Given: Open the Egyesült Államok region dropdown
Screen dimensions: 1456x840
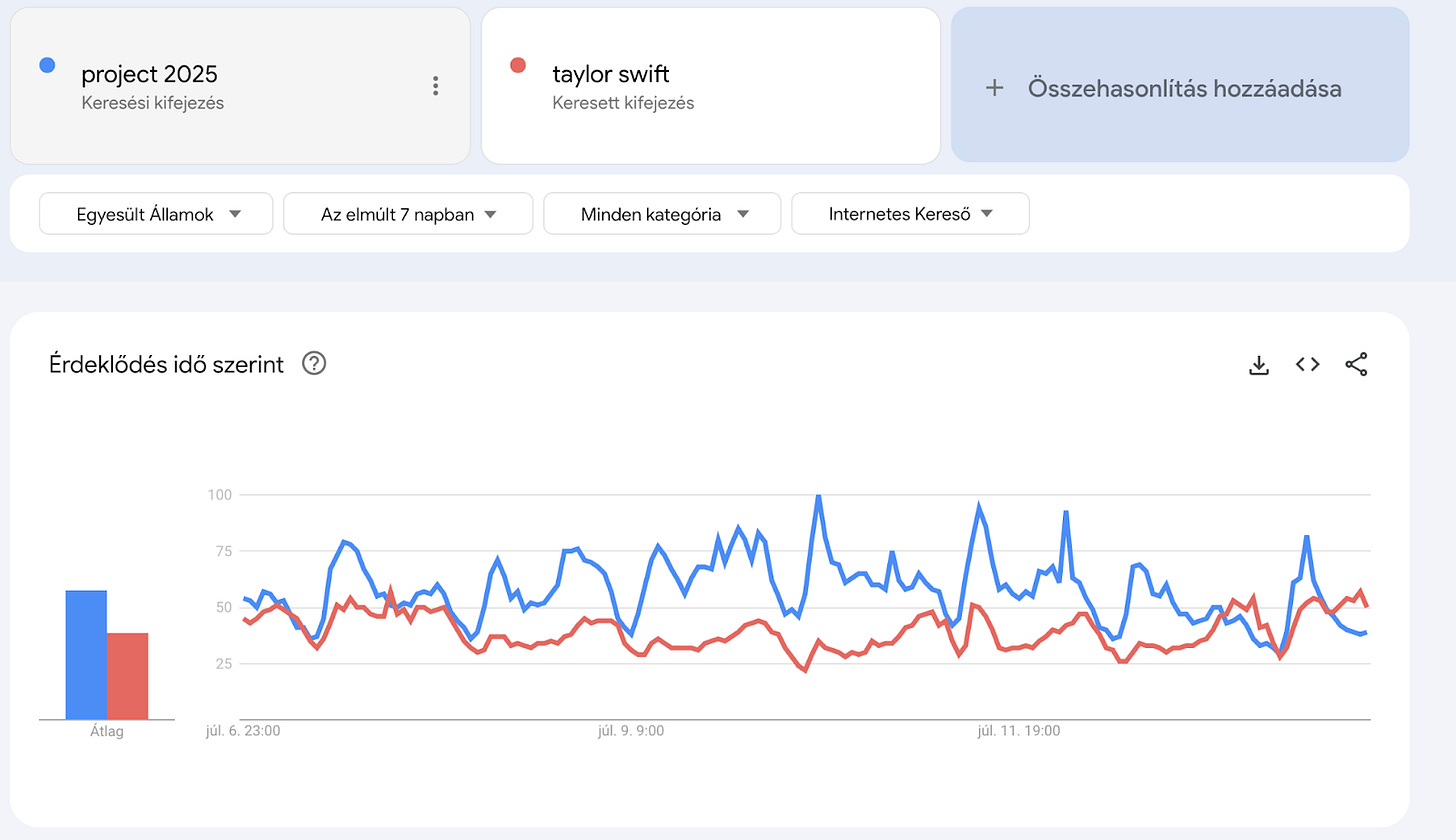Looking at the screenshot, I should 156,214.
